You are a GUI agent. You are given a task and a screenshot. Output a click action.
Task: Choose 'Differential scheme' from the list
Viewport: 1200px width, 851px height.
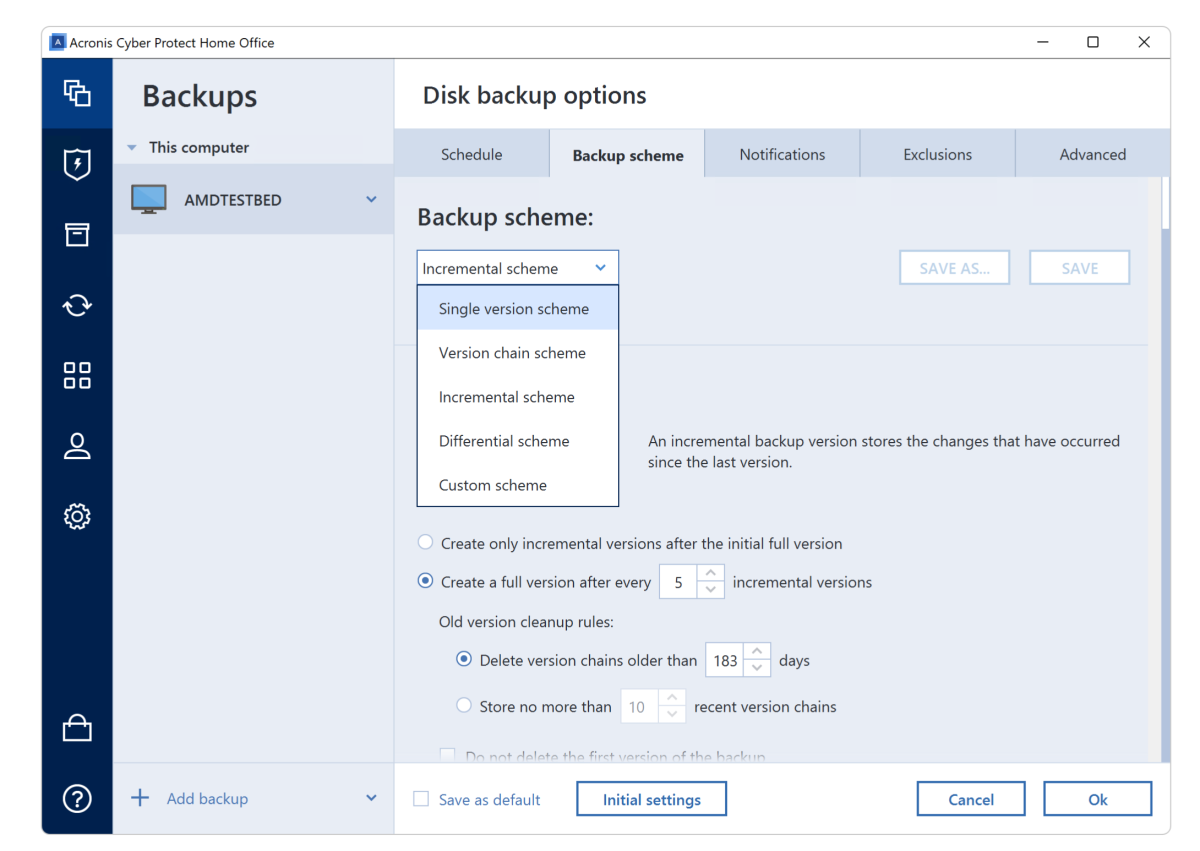click(x=504, y=441)
